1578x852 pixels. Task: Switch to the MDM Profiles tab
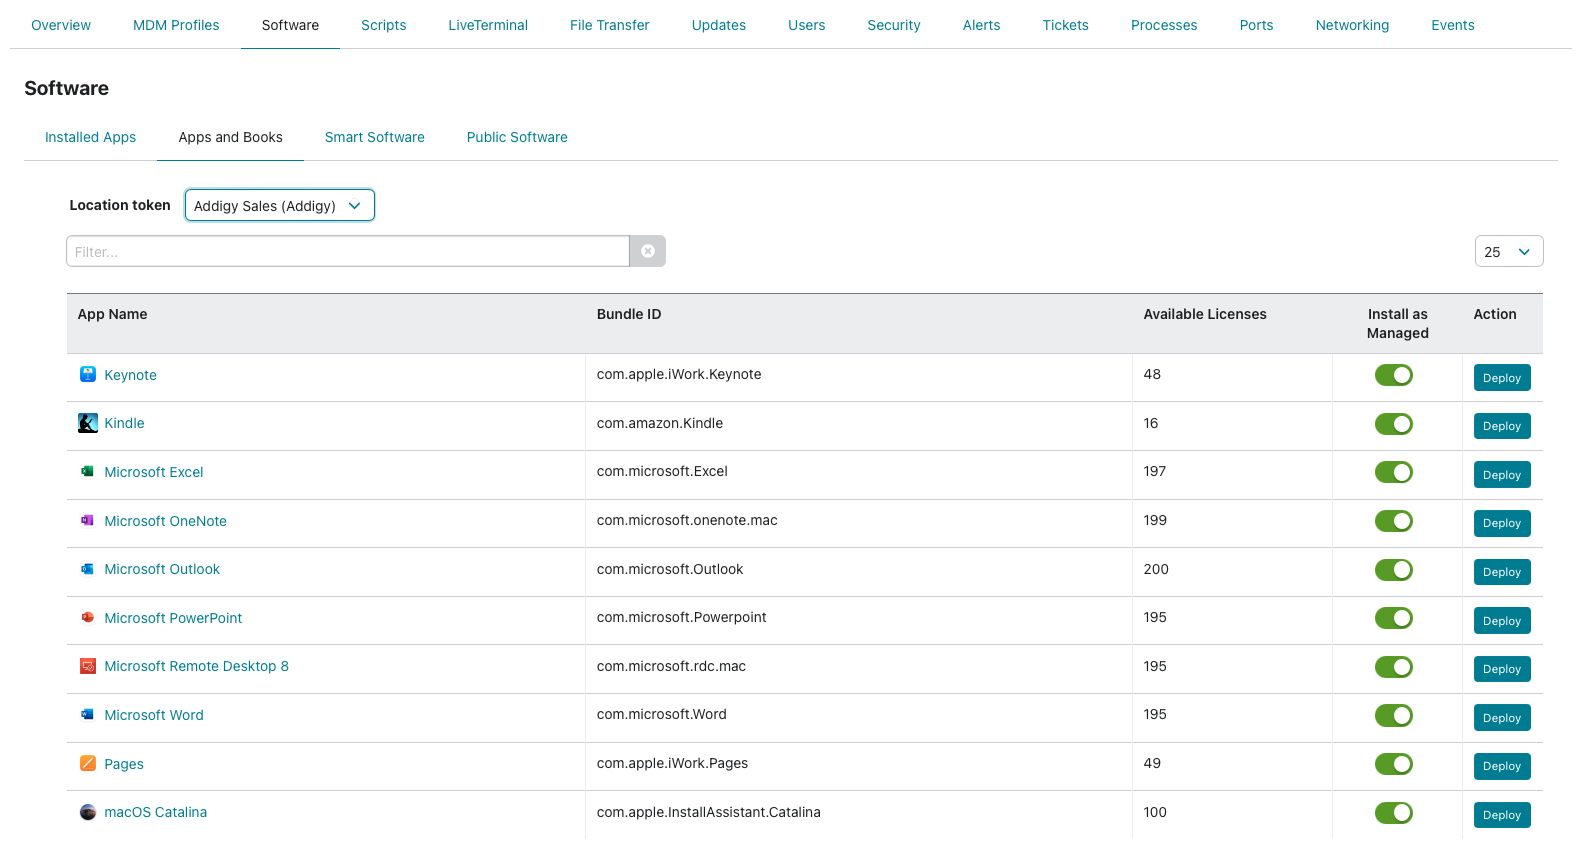[176, 25]
